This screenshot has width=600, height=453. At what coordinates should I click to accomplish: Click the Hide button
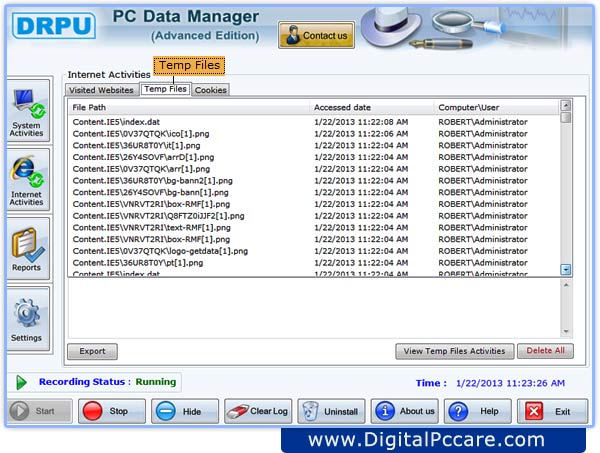185,411
